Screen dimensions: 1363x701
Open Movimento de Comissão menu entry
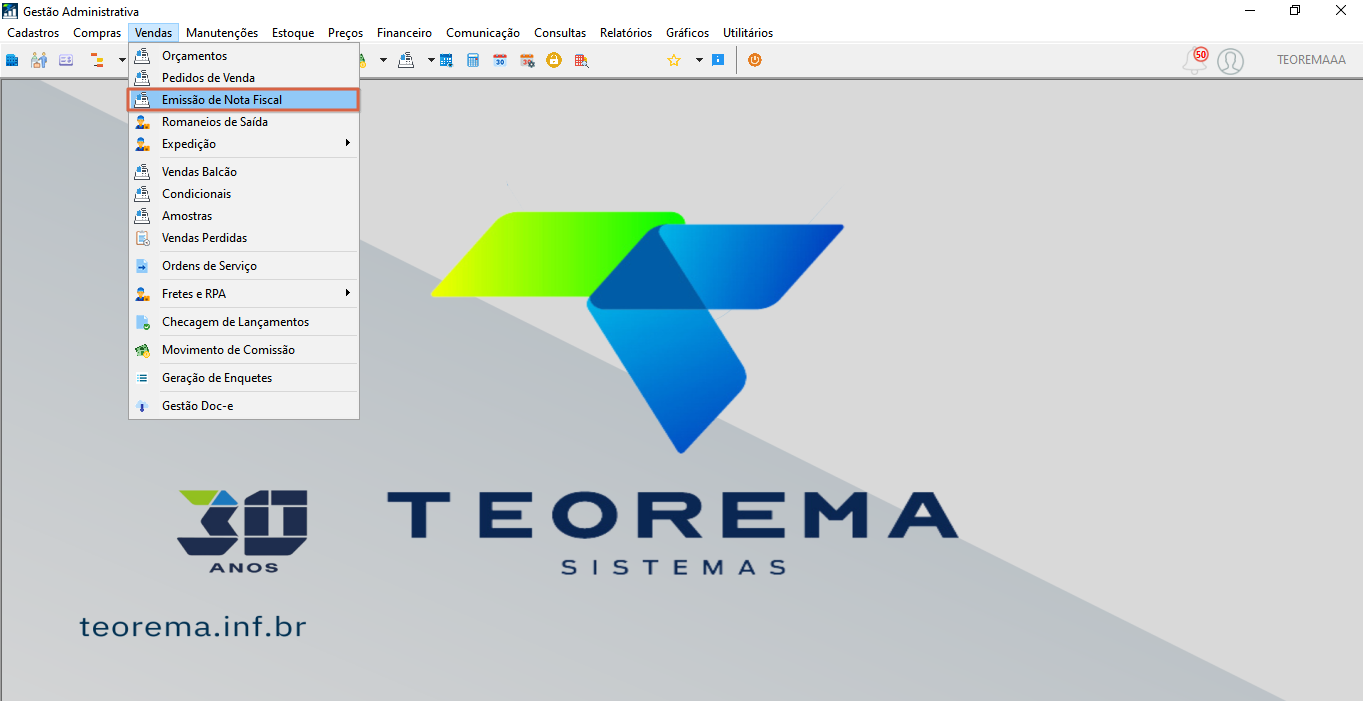coord(243,350)
